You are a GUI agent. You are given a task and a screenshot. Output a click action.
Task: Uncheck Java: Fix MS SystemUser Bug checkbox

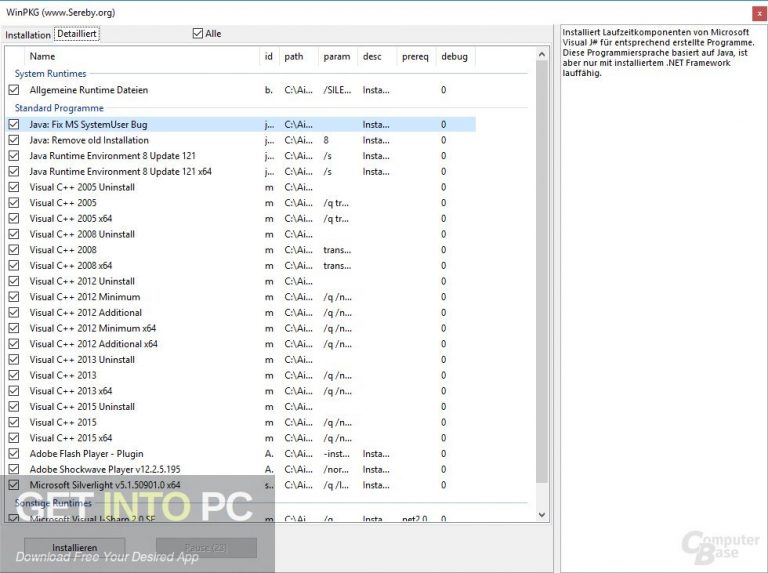coord(14,124)
